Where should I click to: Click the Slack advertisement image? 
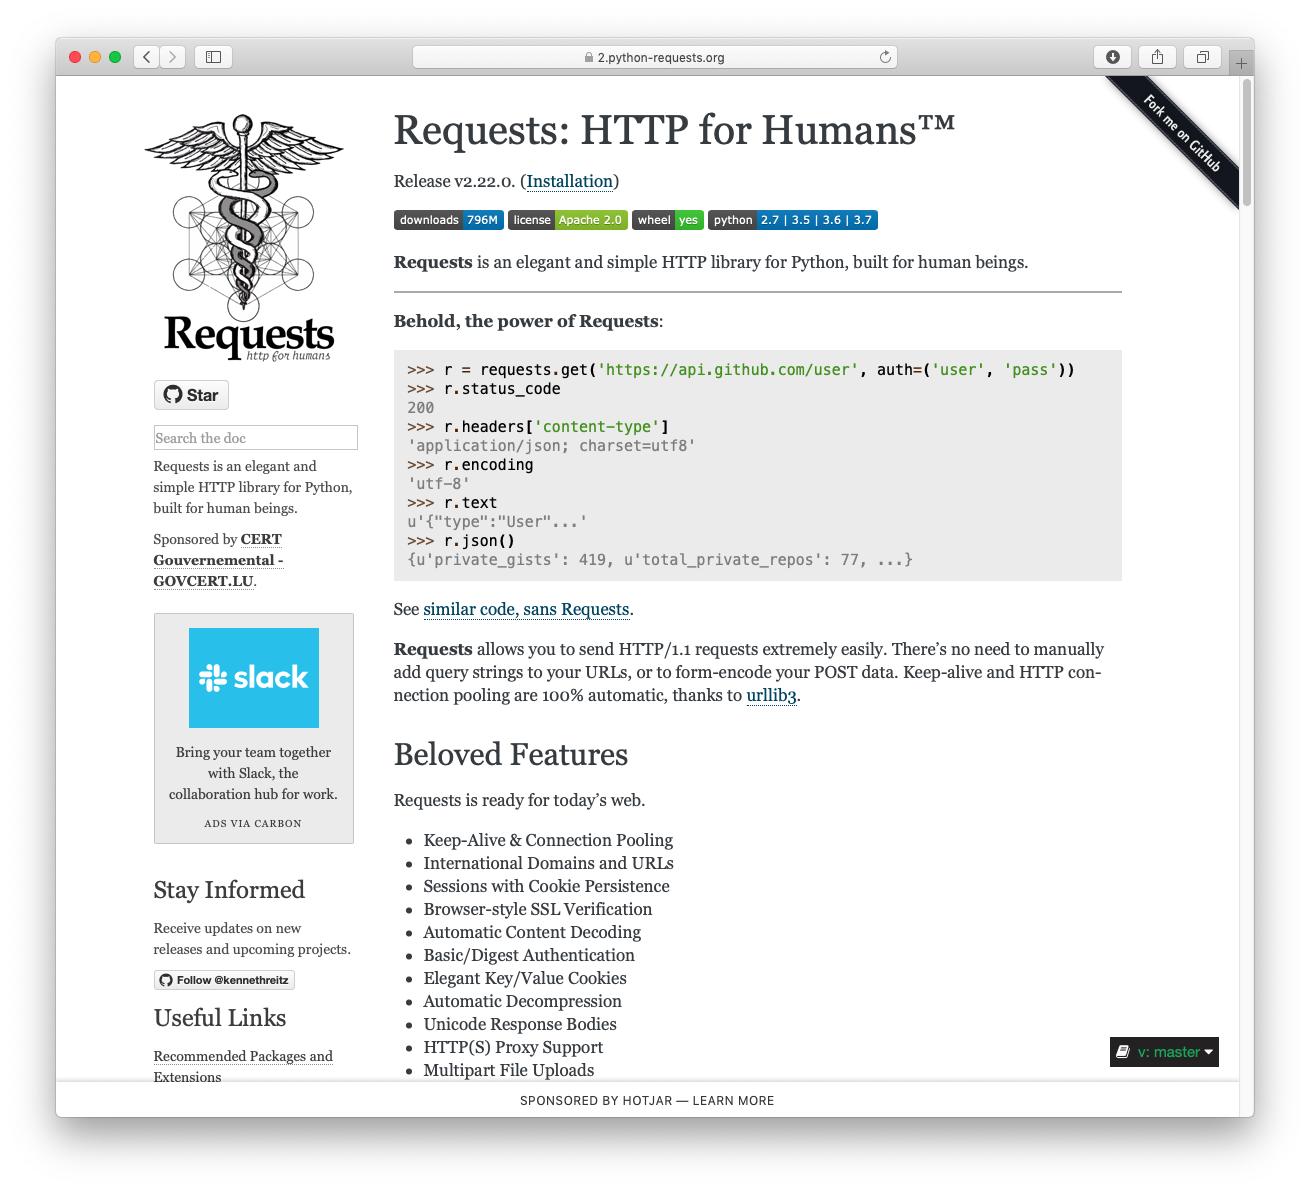pyautogui.click(x=254, y=678)
